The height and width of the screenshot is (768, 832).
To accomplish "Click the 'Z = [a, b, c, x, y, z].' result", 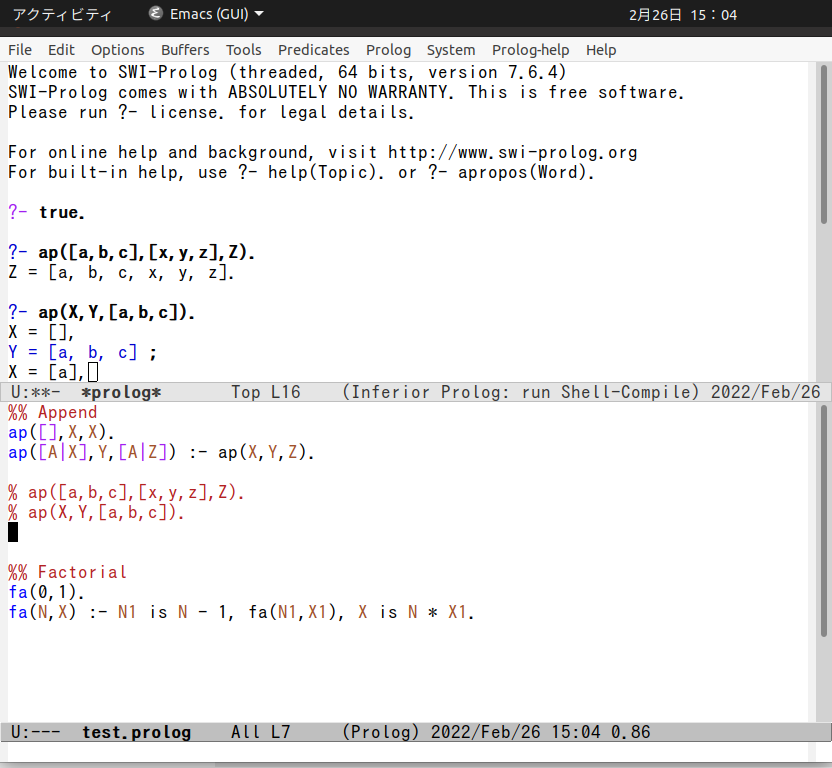I will click(121, 273).
